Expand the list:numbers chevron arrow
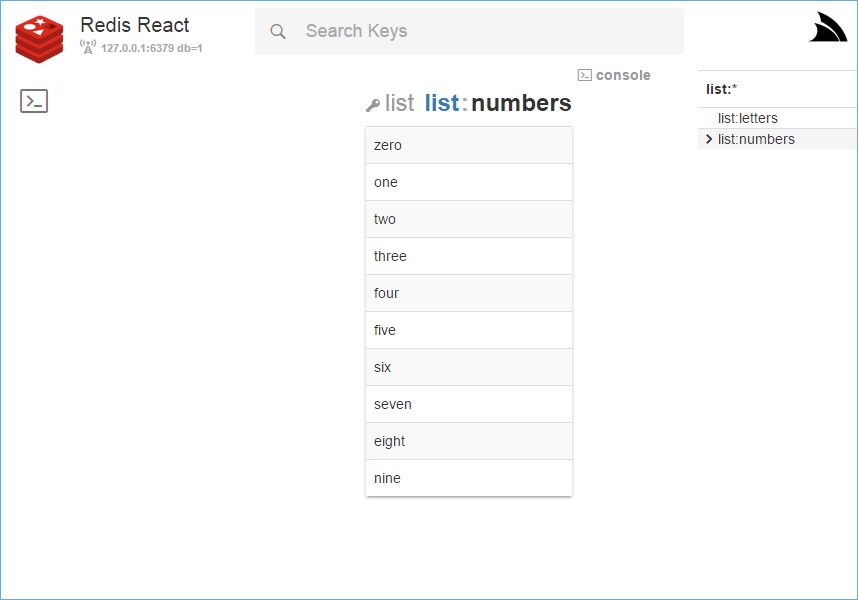Viewport: 858px width, 600px height. click(709, 139)
